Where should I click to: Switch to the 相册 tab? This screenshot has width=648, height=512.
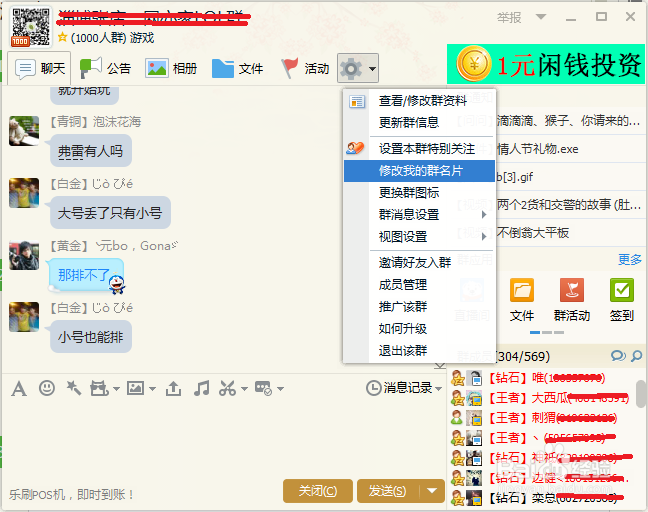pos(172,68)
